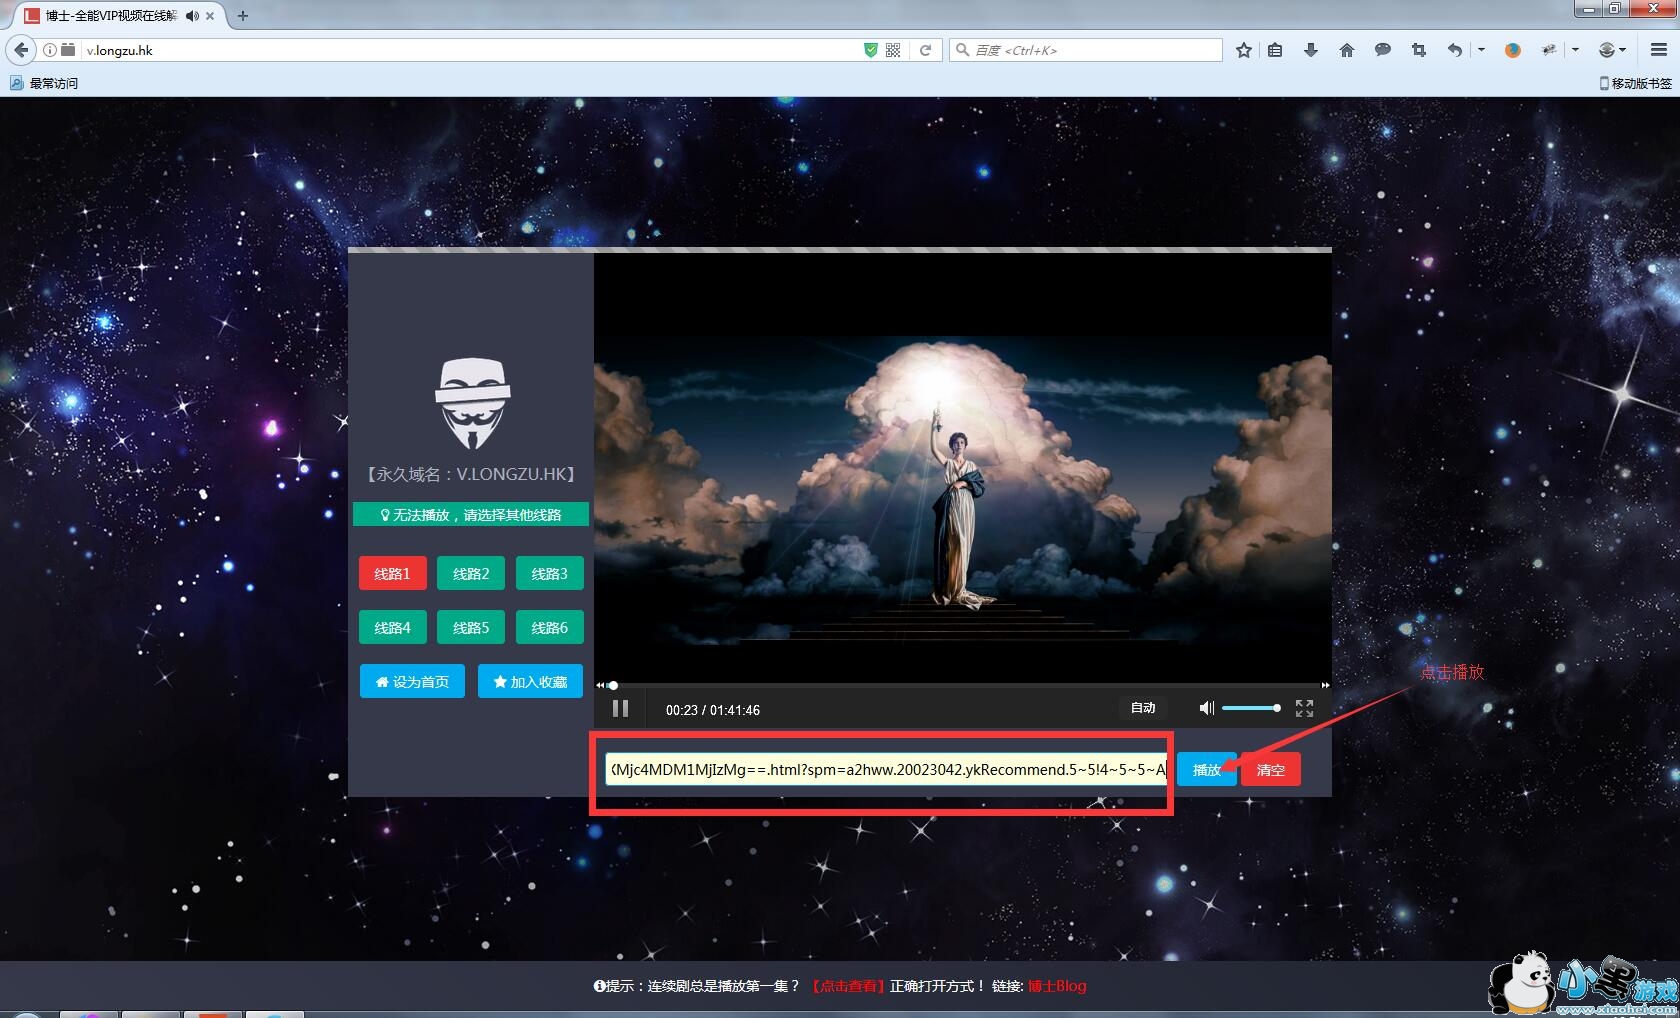Open the chat bubble toolbar icon
This screenshot has width=1680, height=1018.
(1383, 50)
